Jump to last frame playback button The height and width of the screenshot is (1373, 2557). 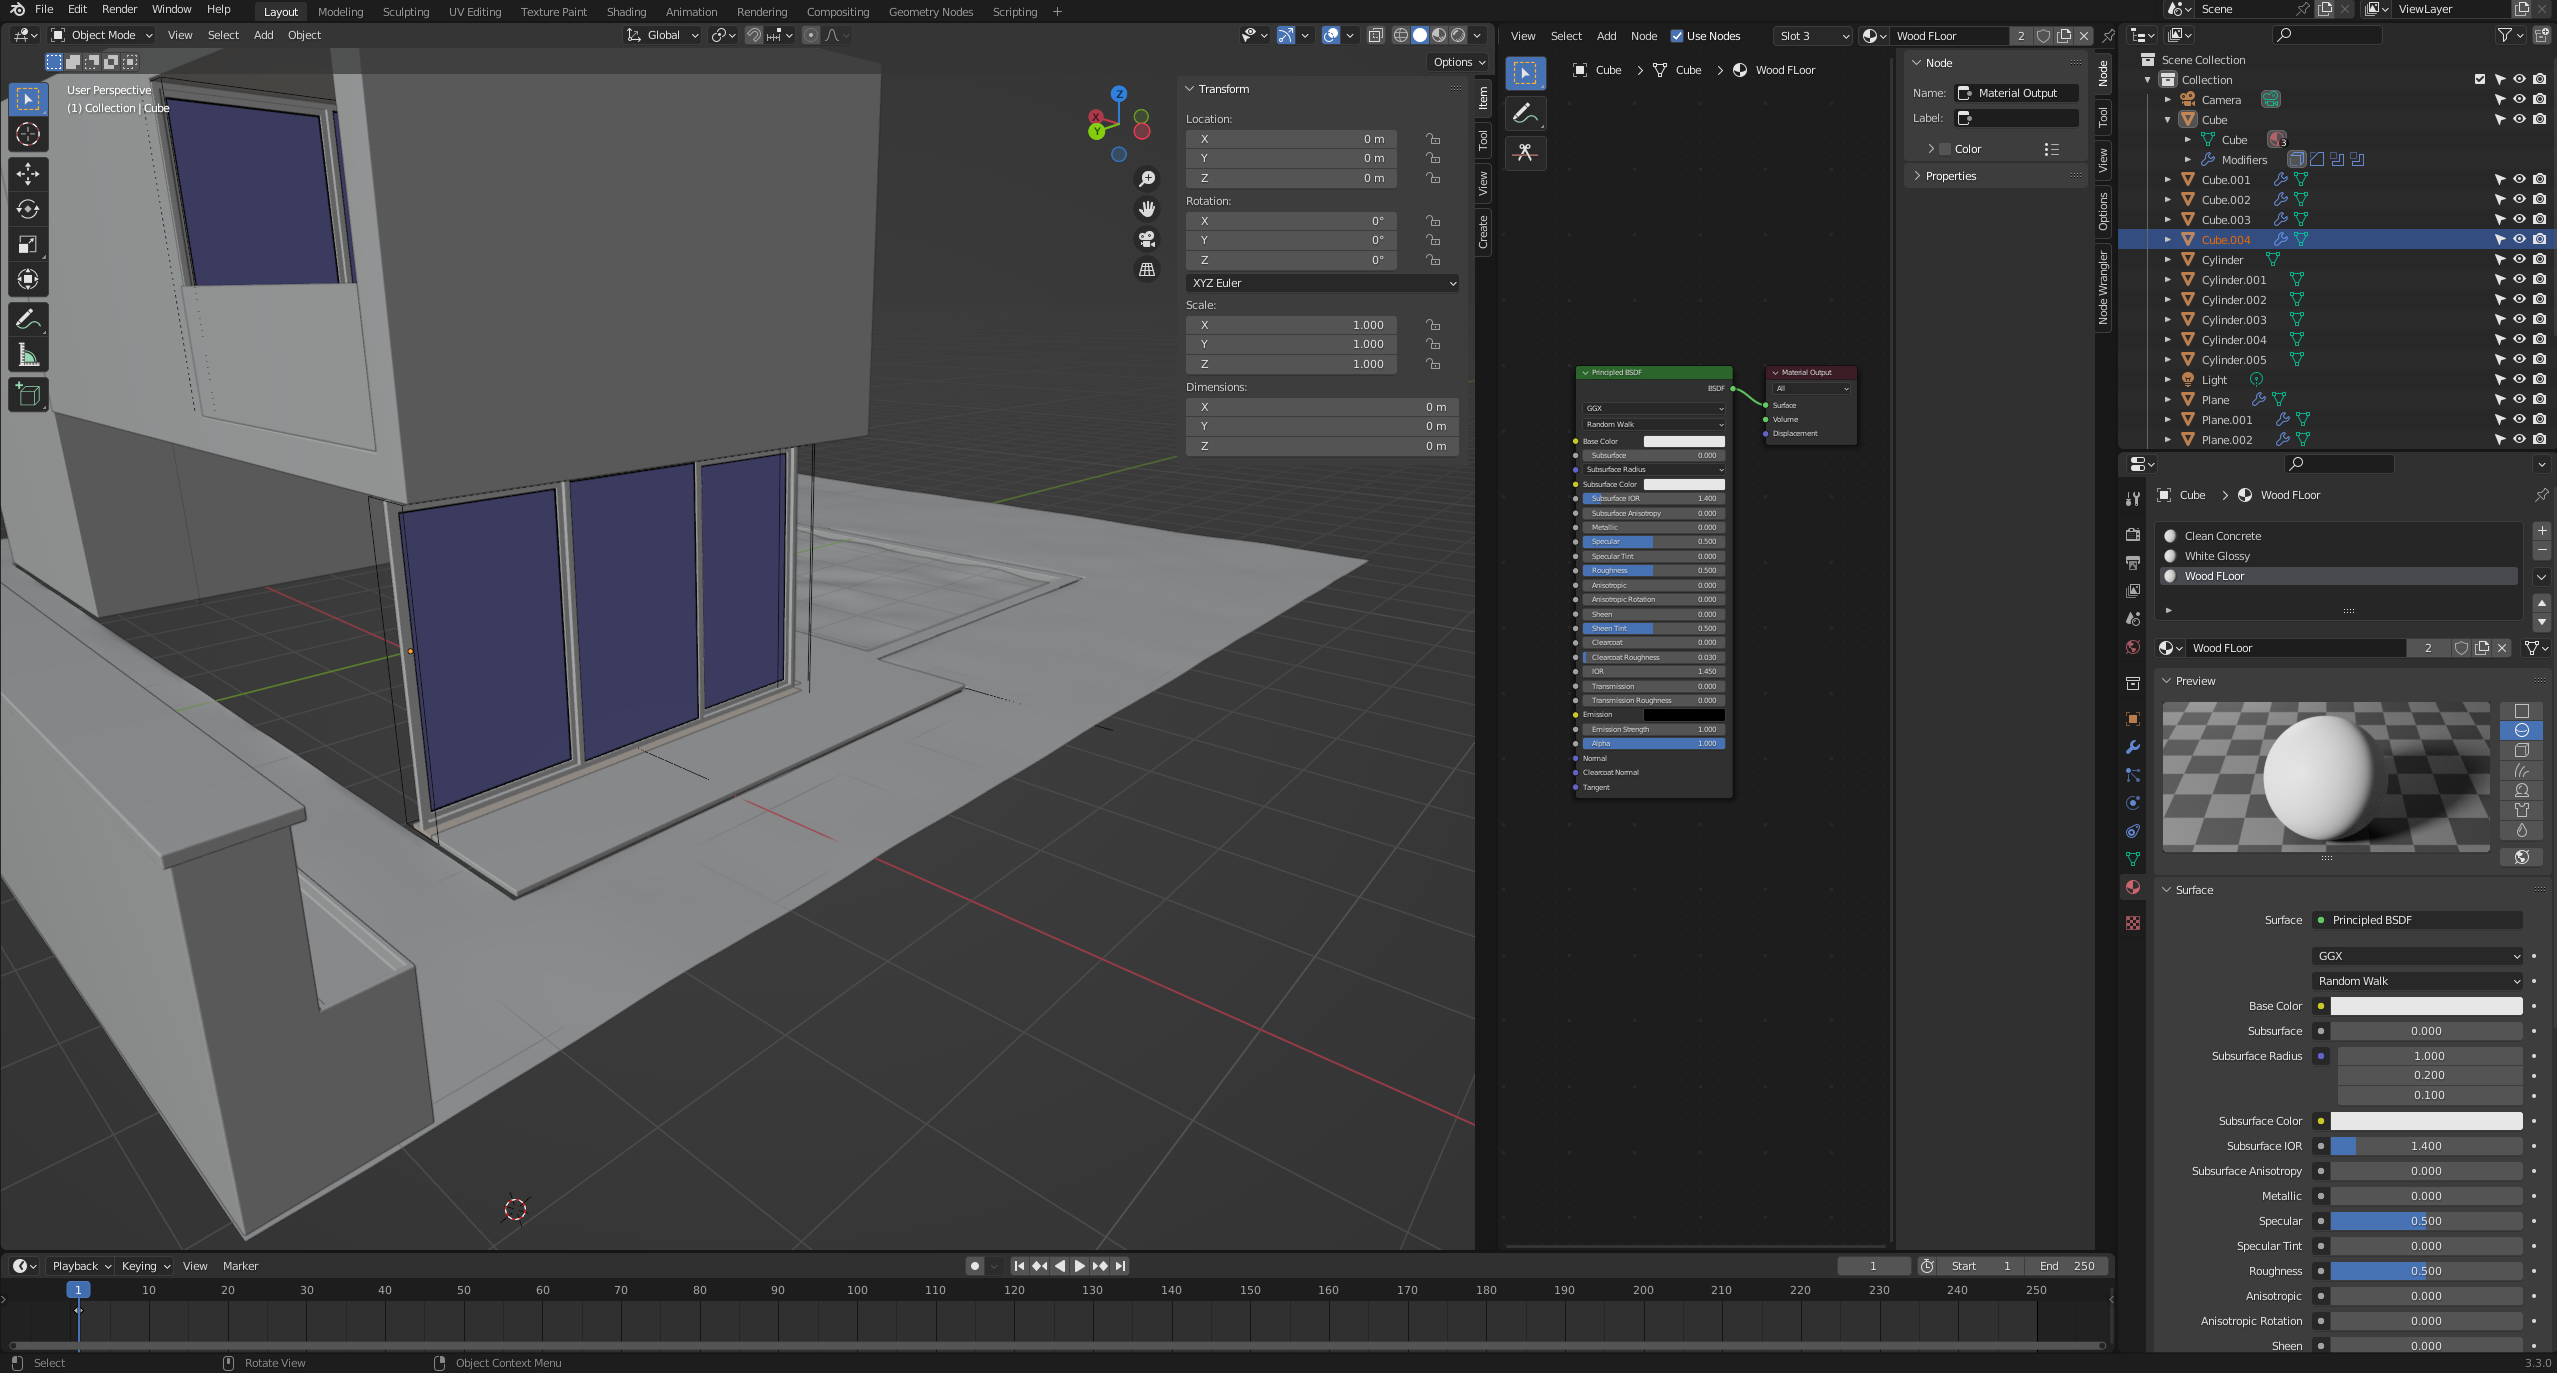[x=1121, y=1266]
